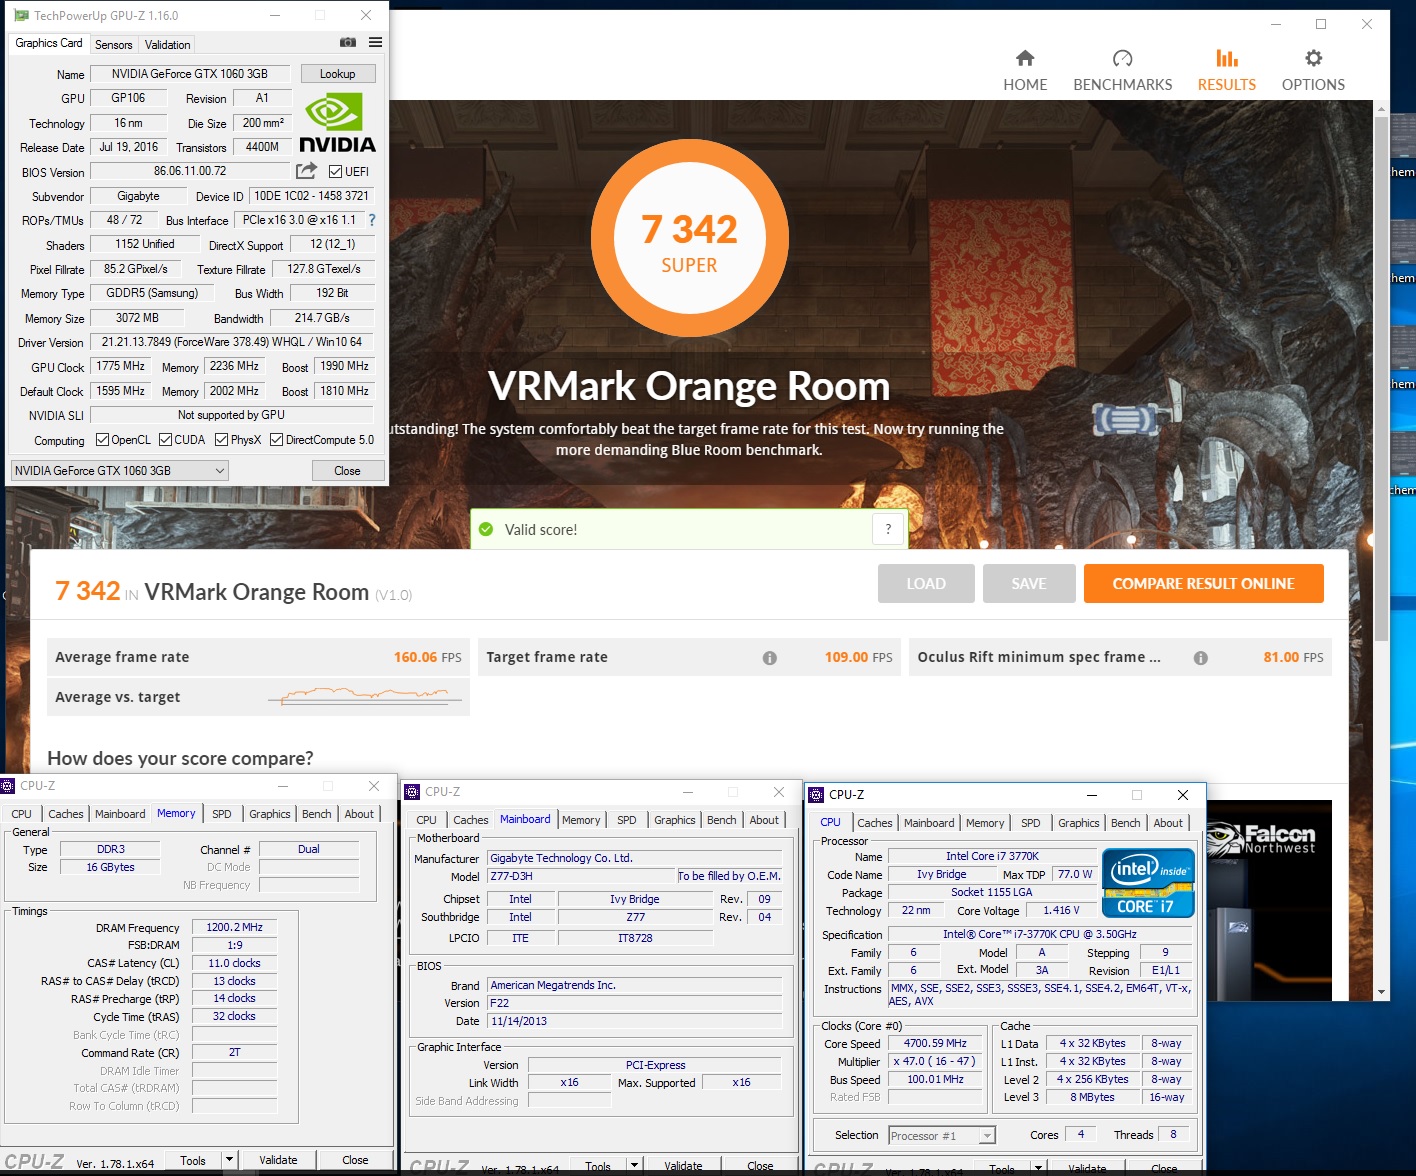Image resolution: width=1416 pixels, height=1176 pixels.
Task: Open Tools dropdown arrow in CPU-Z CPU window
Action: (x=1039, y=1168)
